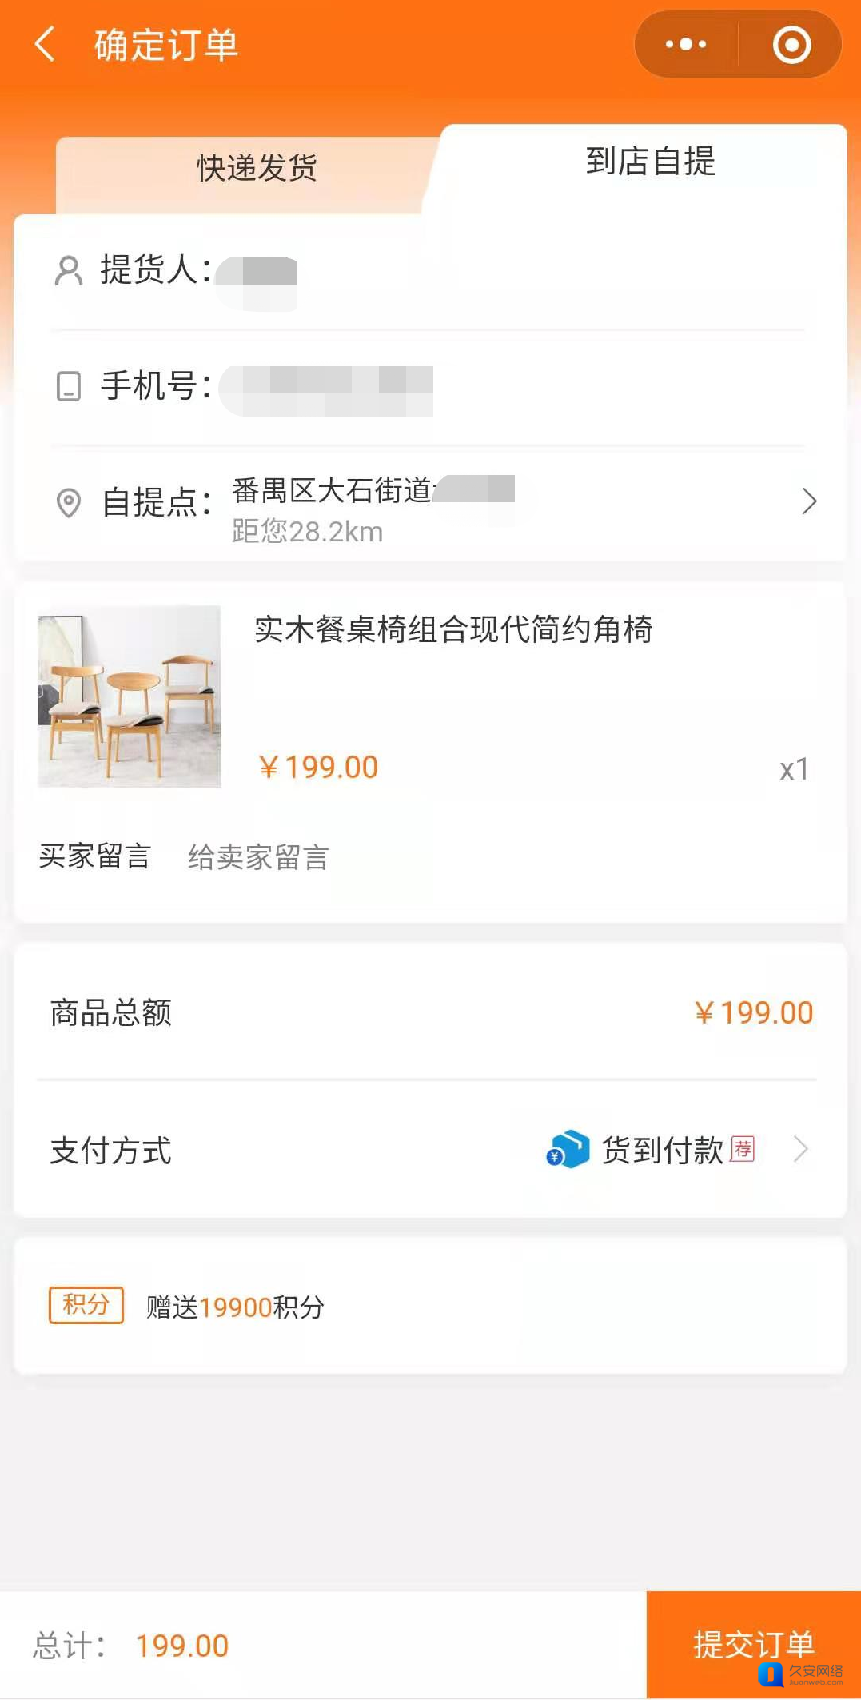Viewport: 861px width, 1700px height.
Task: Open the dining chair product thumbnail
Action: click(x=129, y=696)
